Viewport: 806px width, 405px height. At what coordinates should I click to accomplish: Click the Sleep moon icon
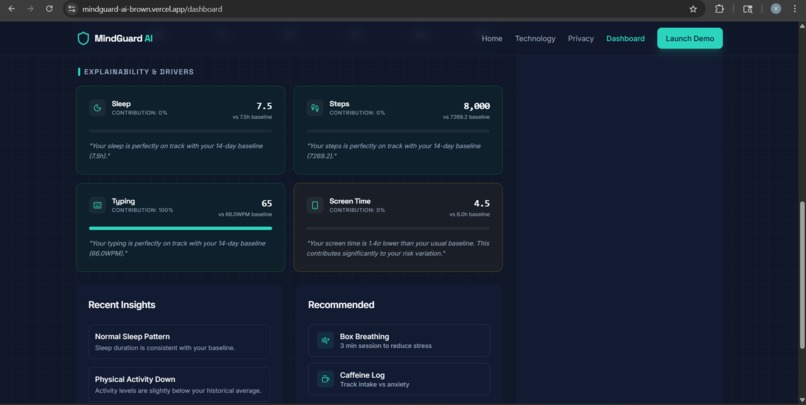pyautogui.click(x=97, y=108)
